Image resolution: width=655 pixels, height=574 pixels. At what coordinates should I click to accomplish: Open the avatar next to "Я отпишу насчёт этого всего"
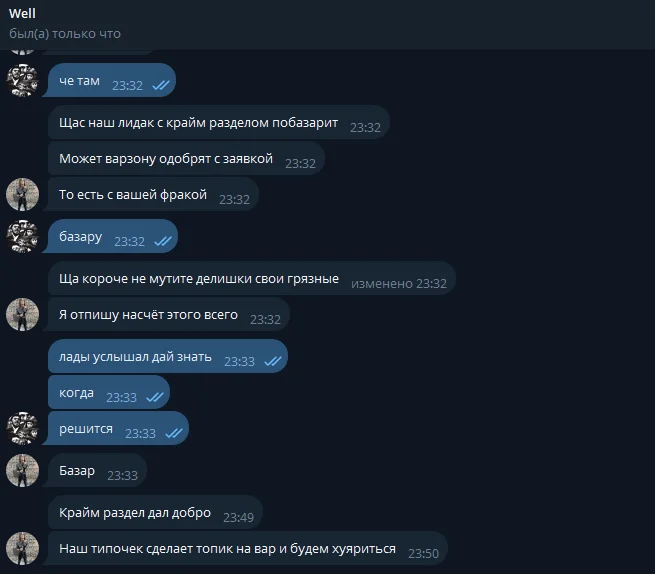click(x=23, y=315)
